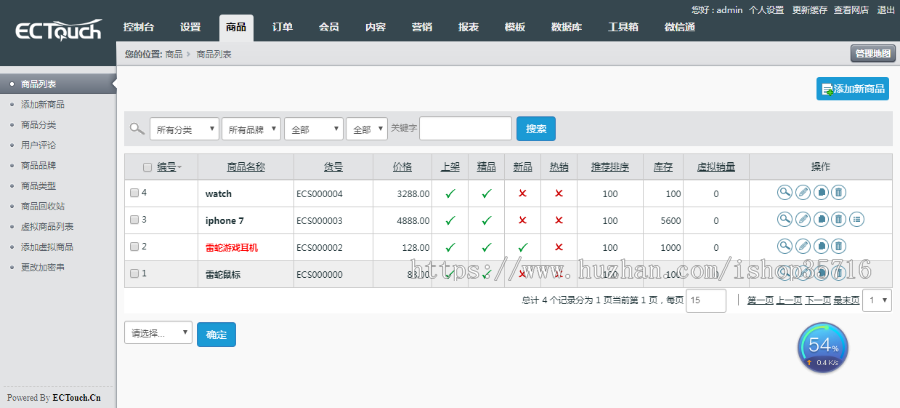900x408 pixels.
Task: Toggle the 新品 checkmark for 雷蛇游戏耳机
Action: (522, 247)
